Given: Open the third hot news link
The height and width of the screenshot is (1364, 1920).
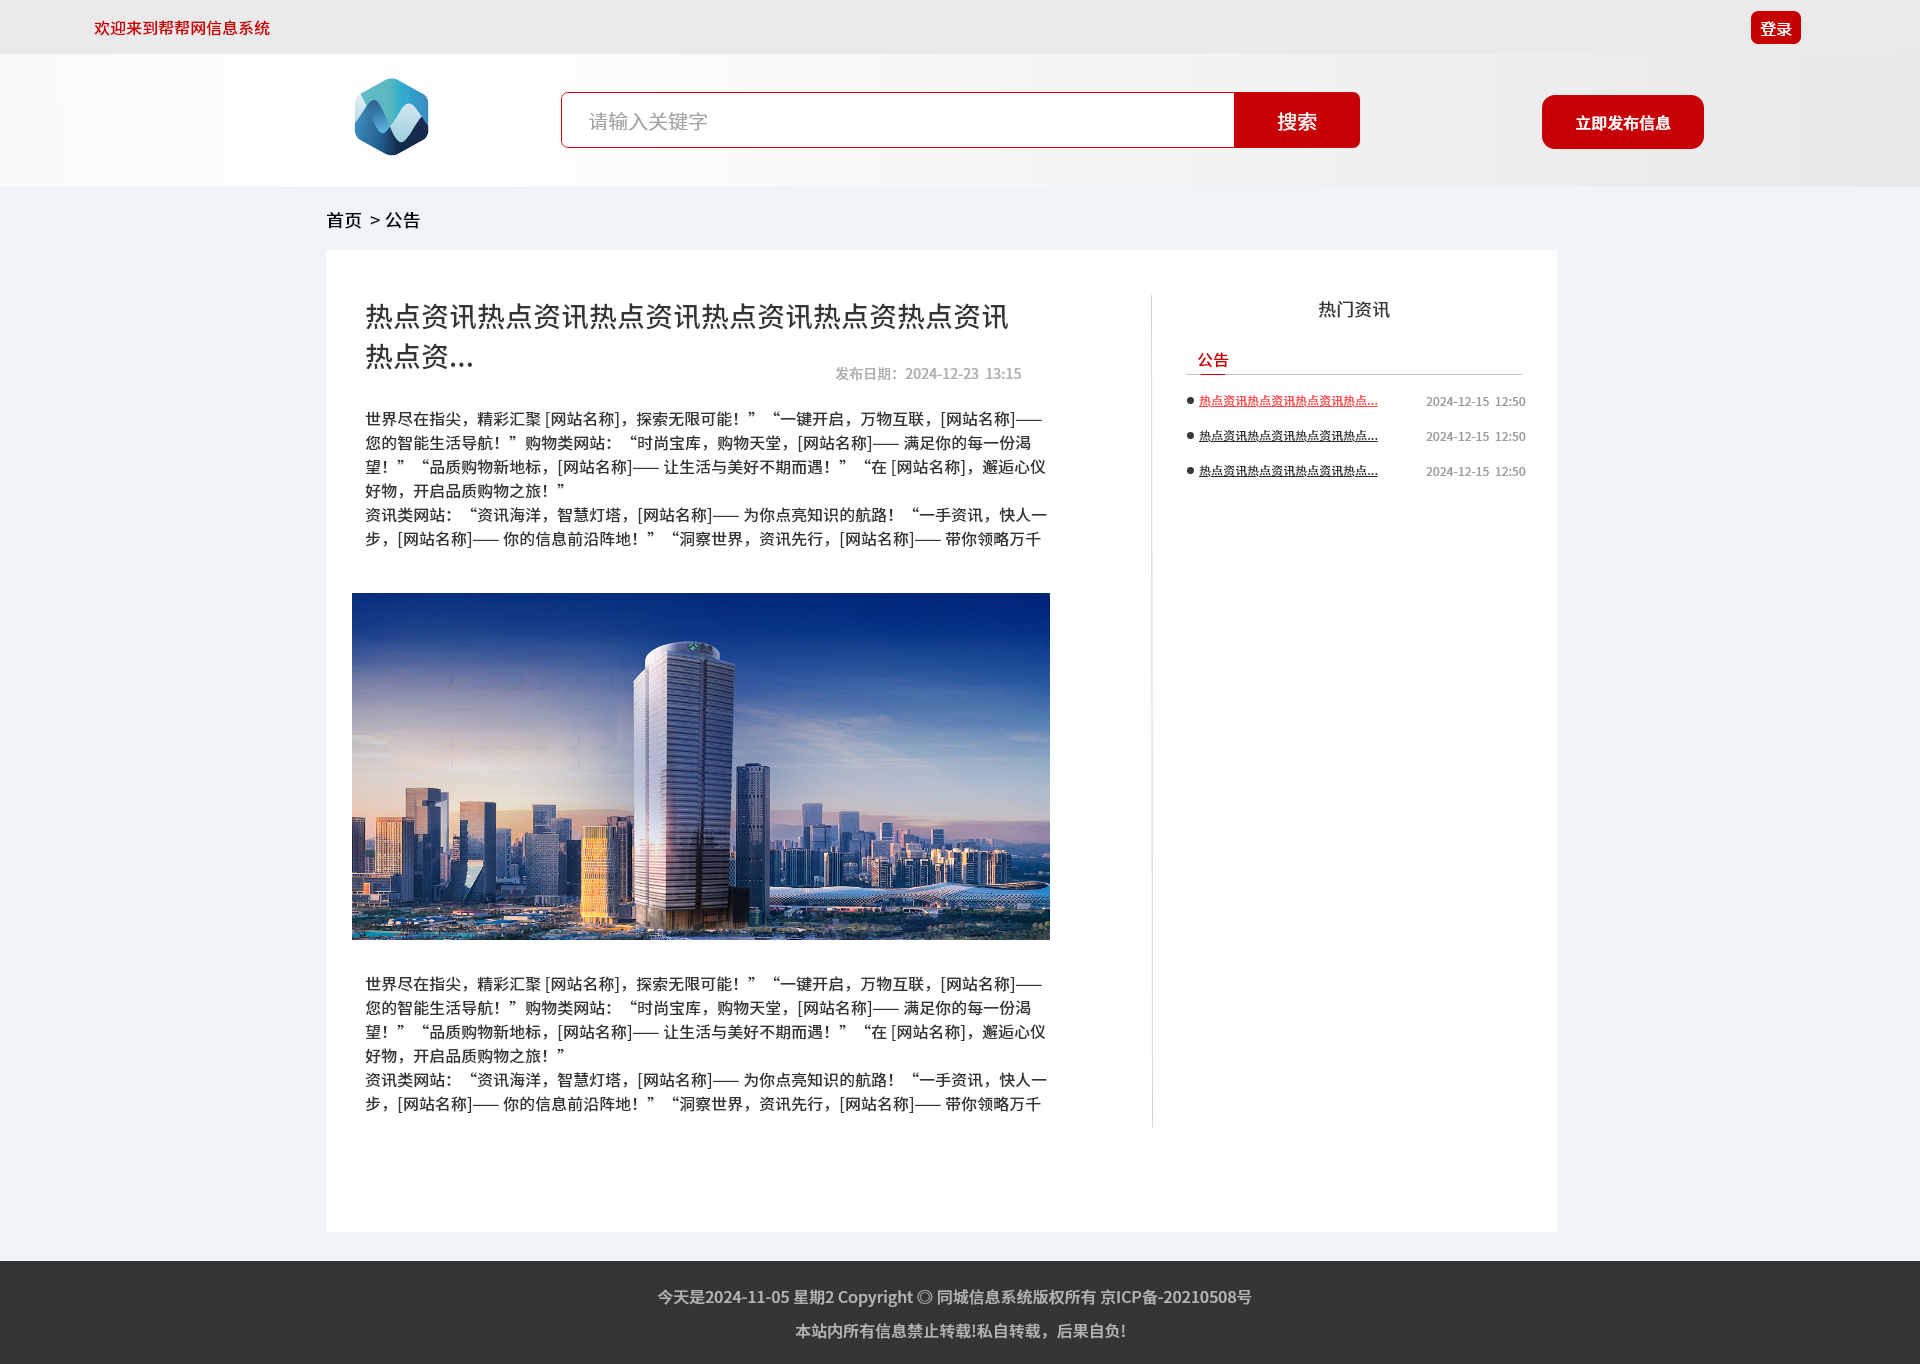Looking at the screenshot, I should point(1287,471).
